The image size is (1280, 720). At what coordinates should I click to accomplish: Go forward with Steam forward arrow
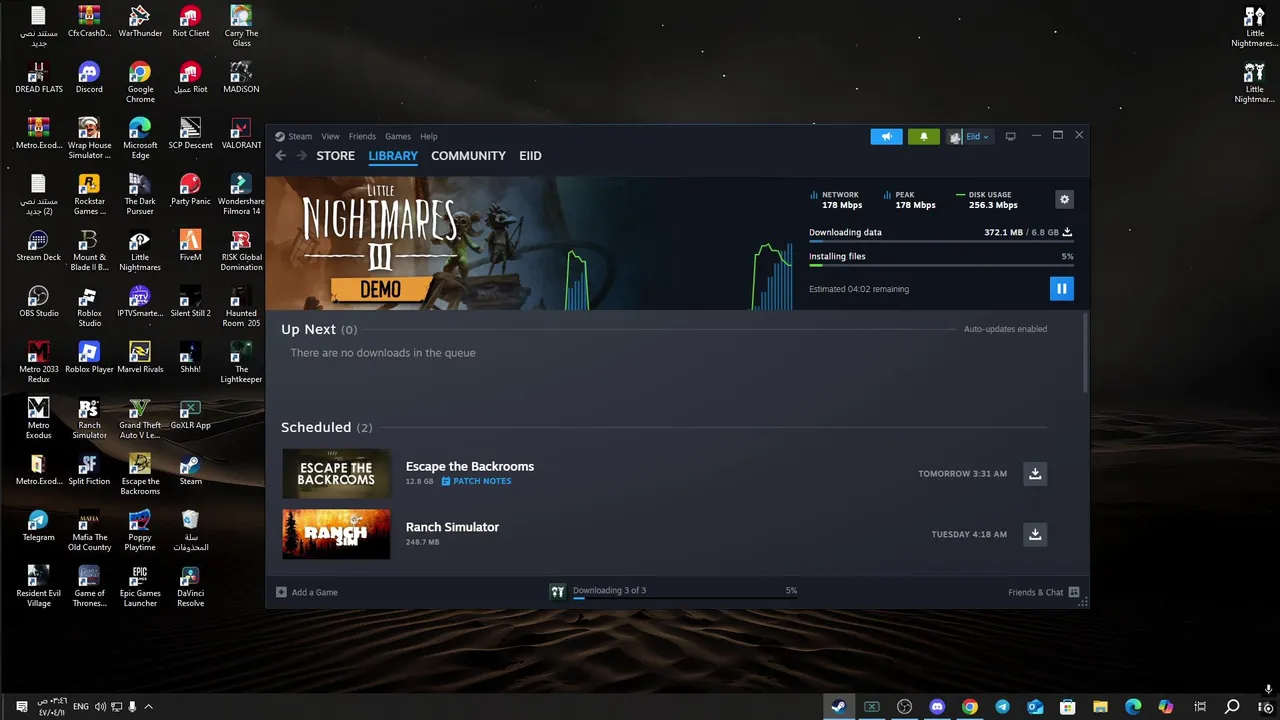(302, 156)
